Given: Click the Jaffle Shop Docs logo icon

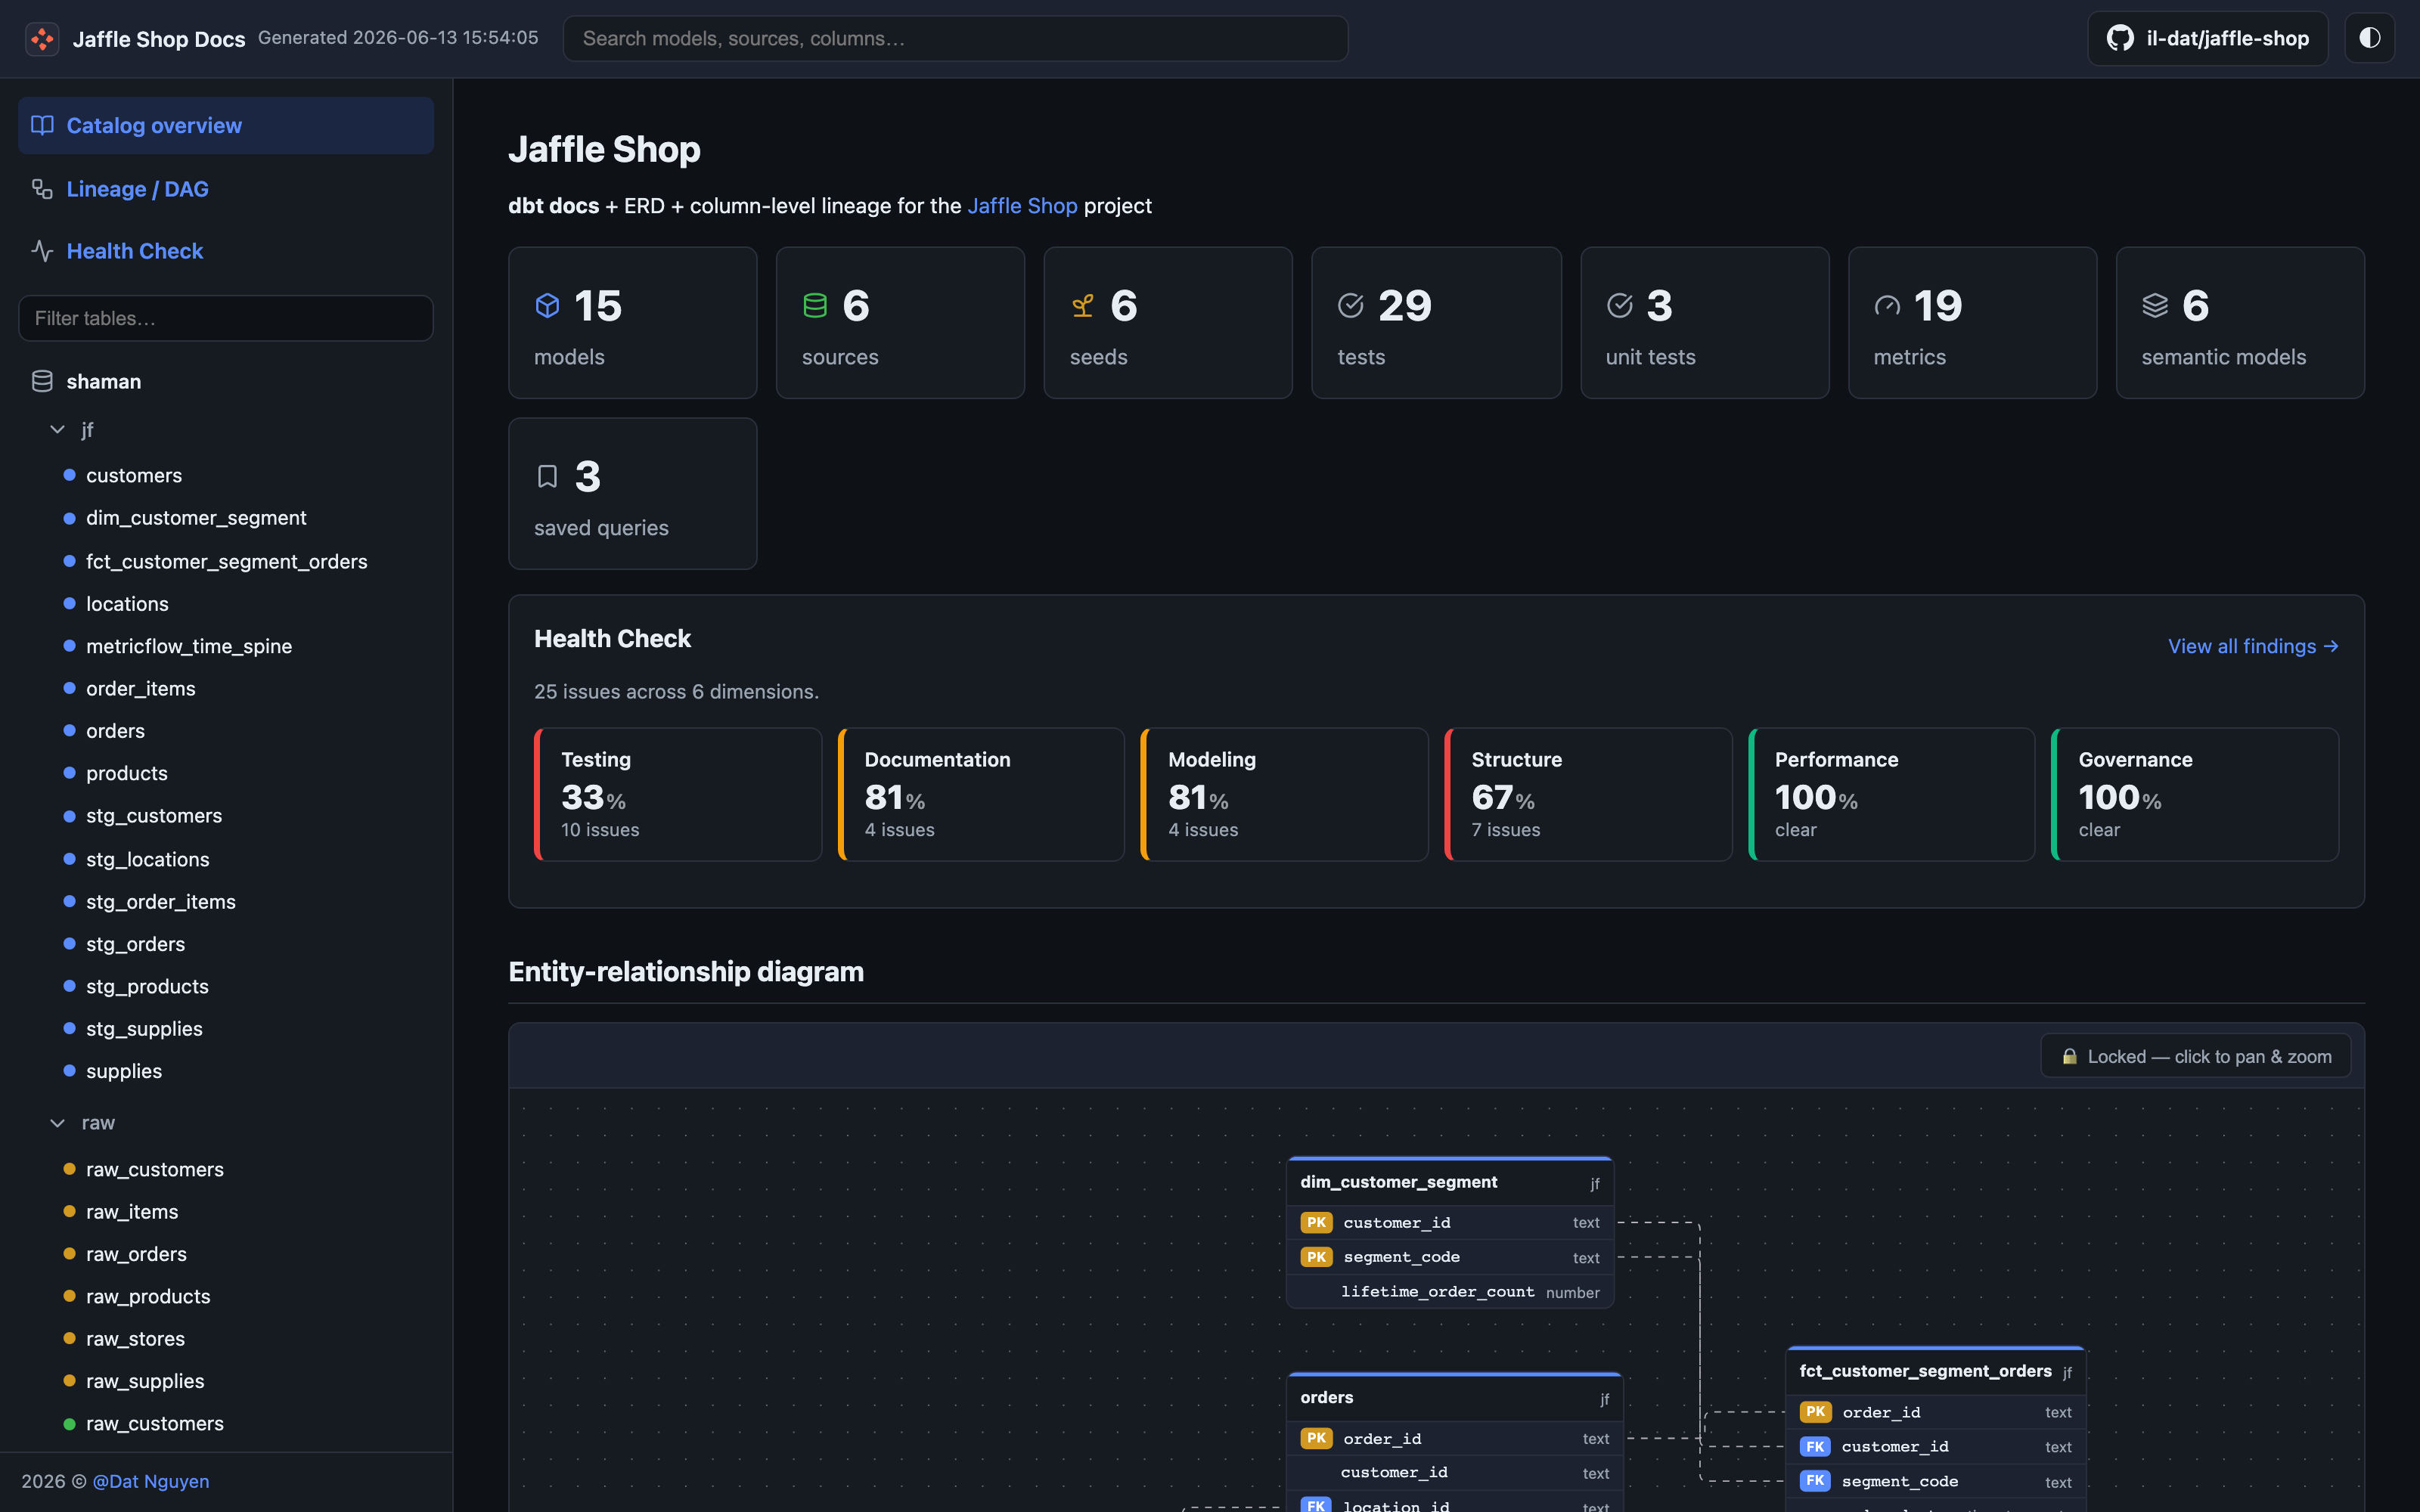Looking at the screenshot, I should pyautogui.click(x=42, y=39).
